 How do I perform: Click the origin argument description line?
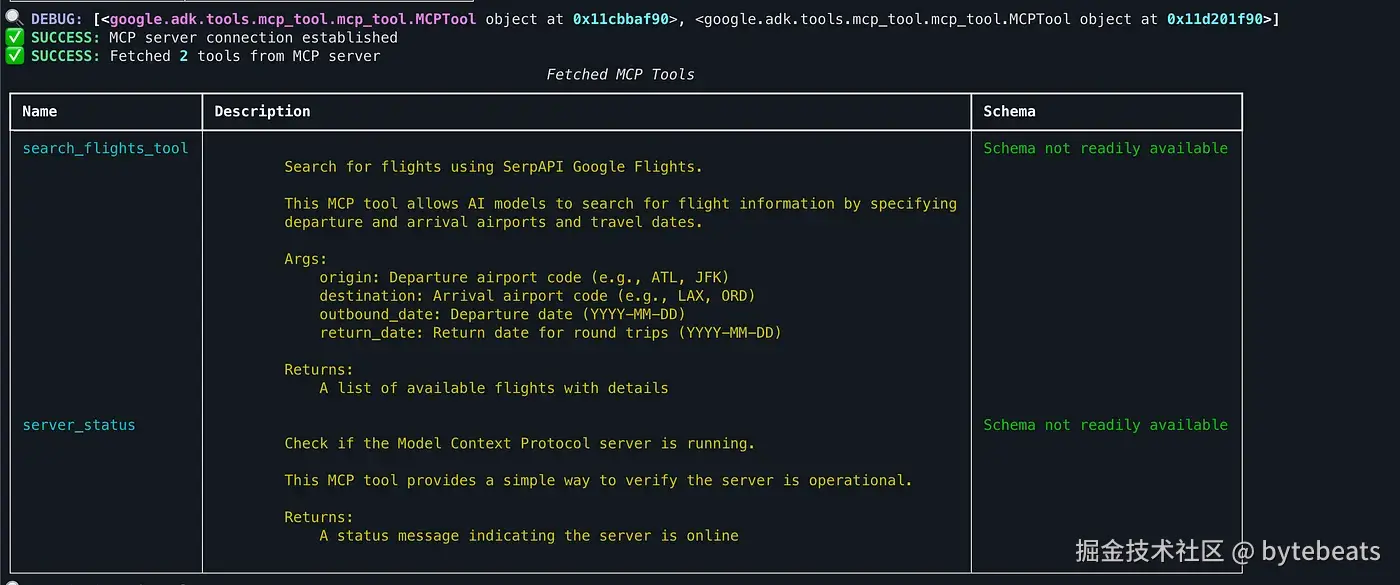[525, 277]
